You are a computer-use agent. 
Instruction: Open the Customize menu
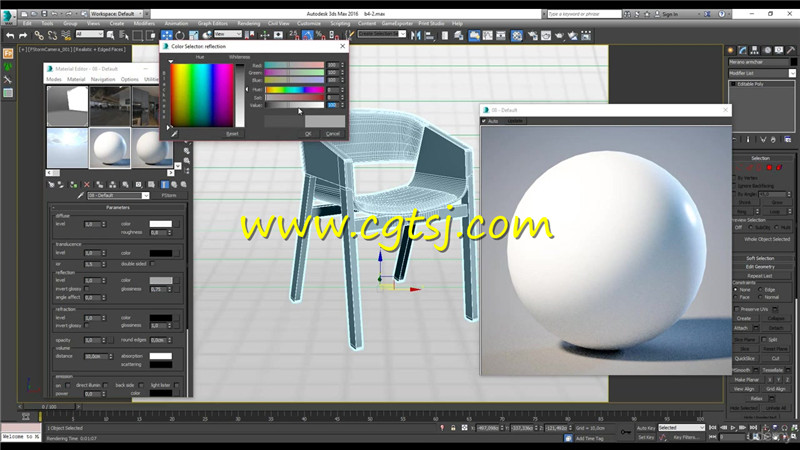point(309,23)
